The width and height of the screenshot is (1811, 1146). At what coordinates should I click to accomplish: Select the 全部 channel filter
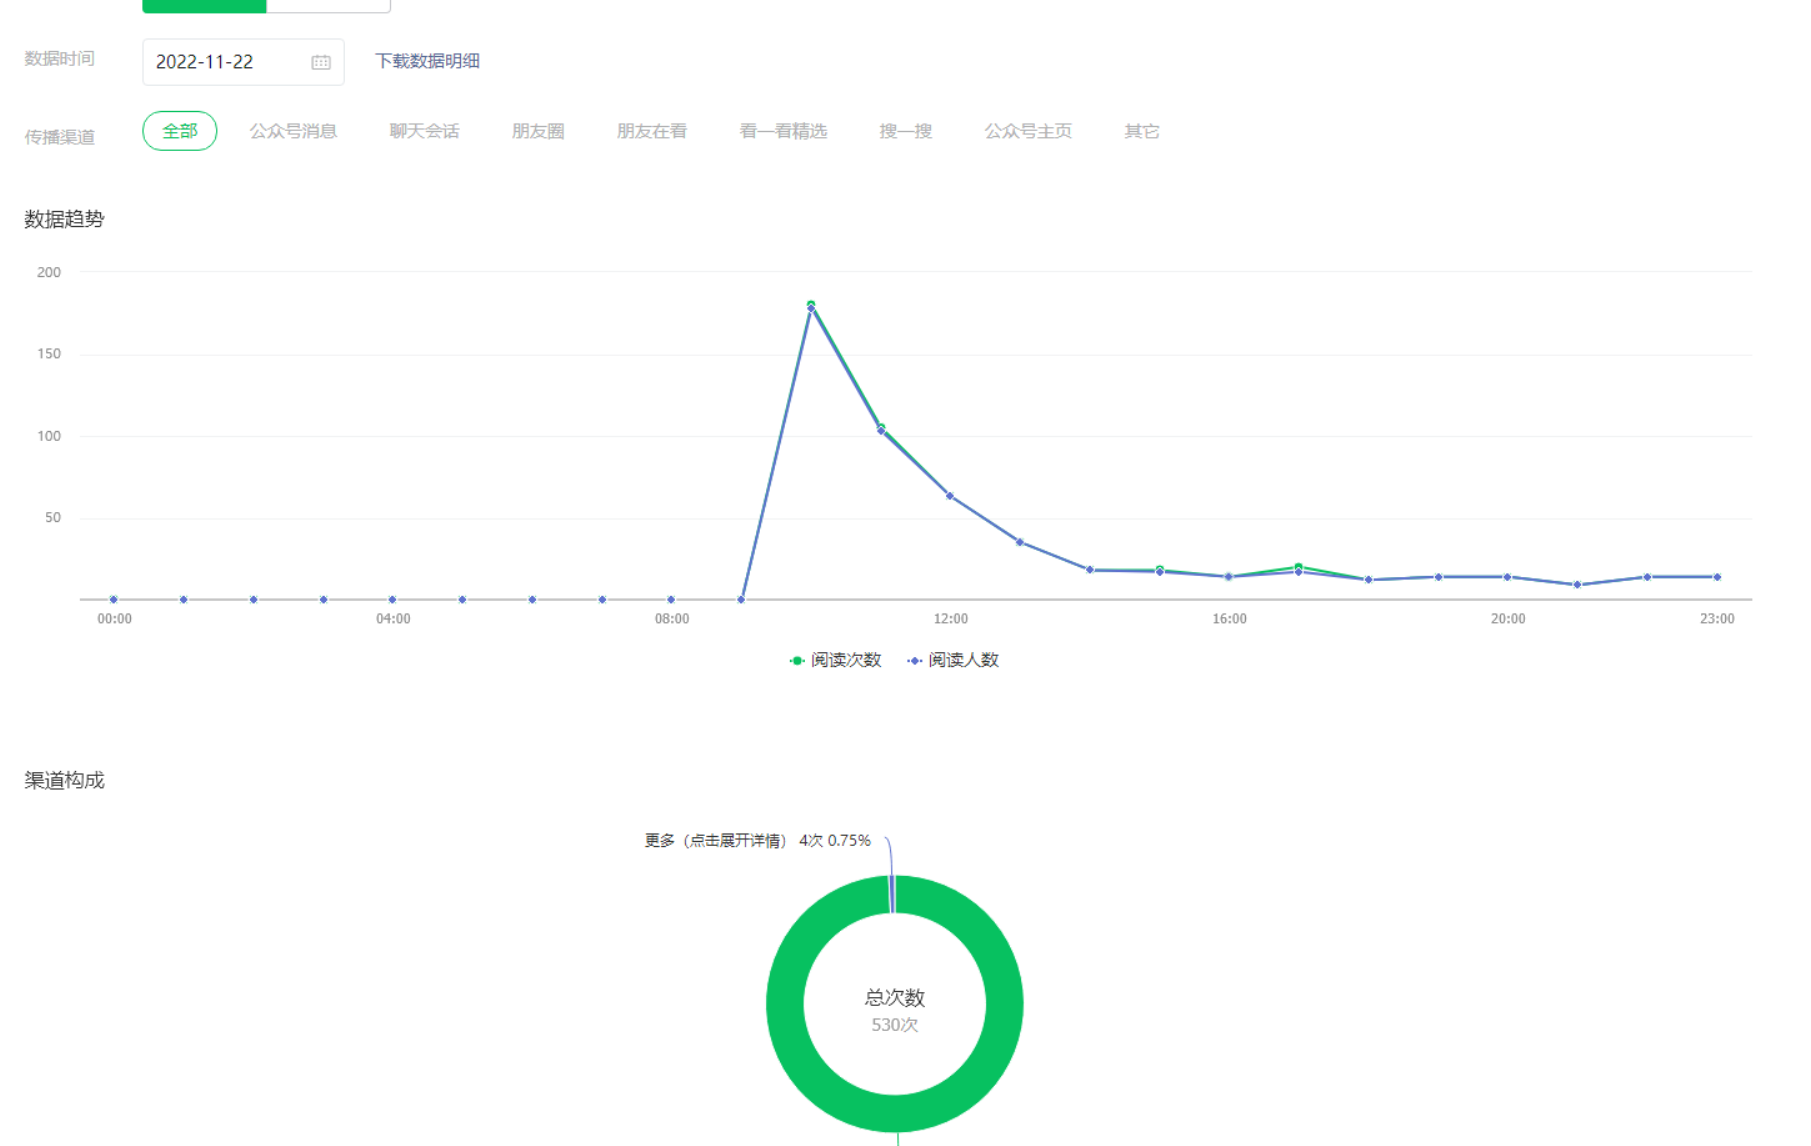[x=180, y=131]
